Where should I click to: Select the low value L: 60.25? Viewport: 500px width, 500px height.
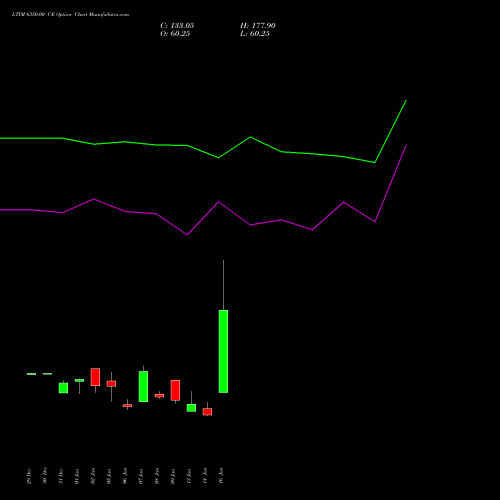point(255,34)
